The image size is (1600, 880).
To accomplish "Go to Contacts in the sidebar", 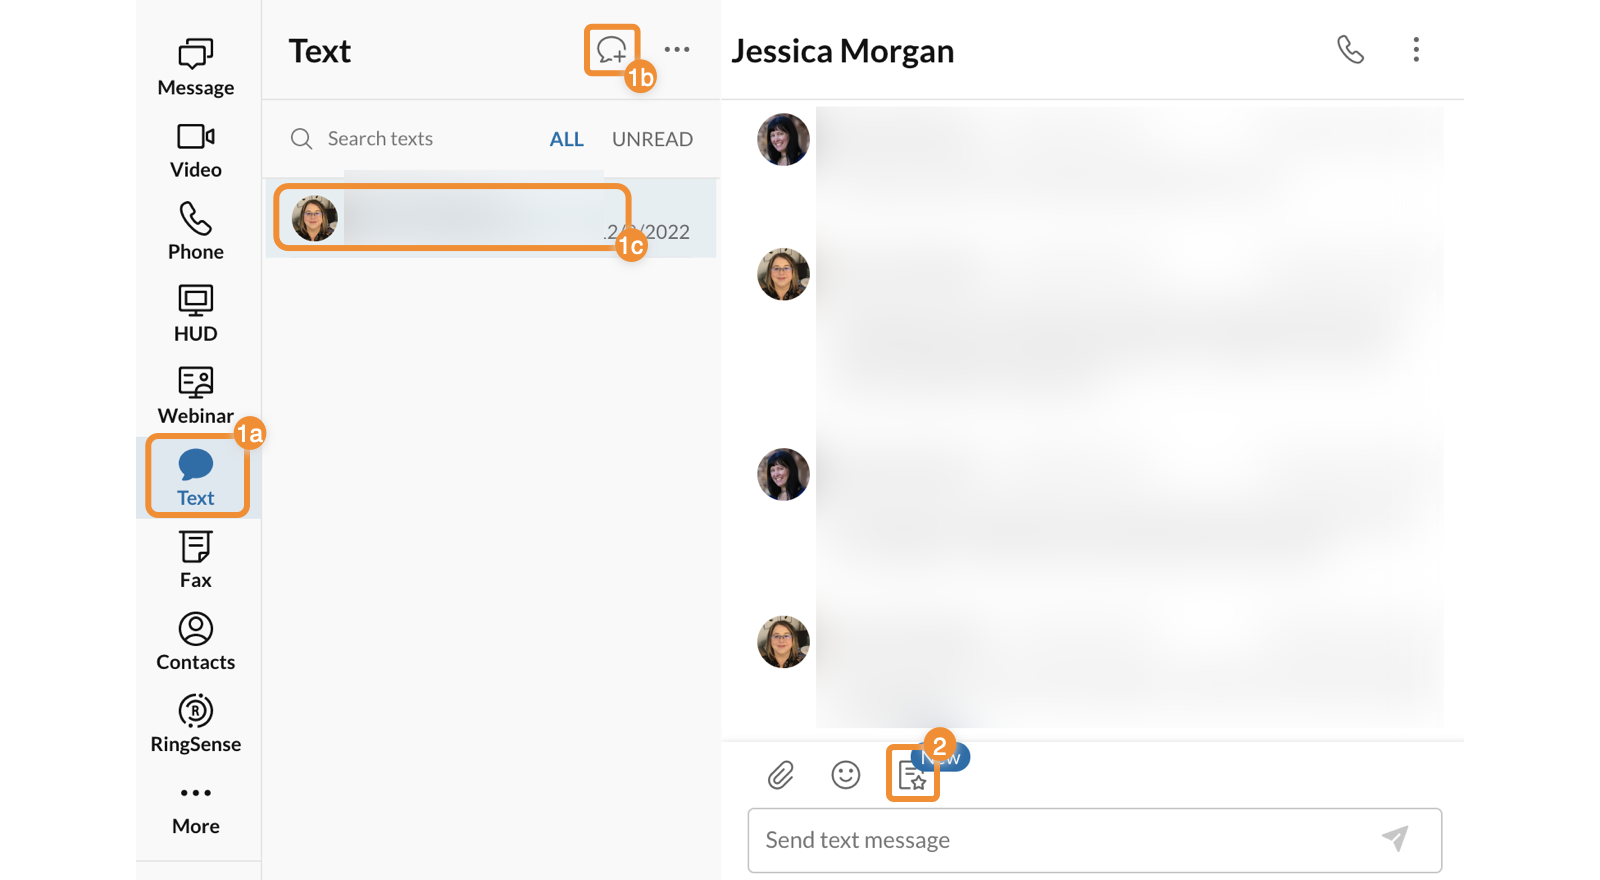I will 196,641.
